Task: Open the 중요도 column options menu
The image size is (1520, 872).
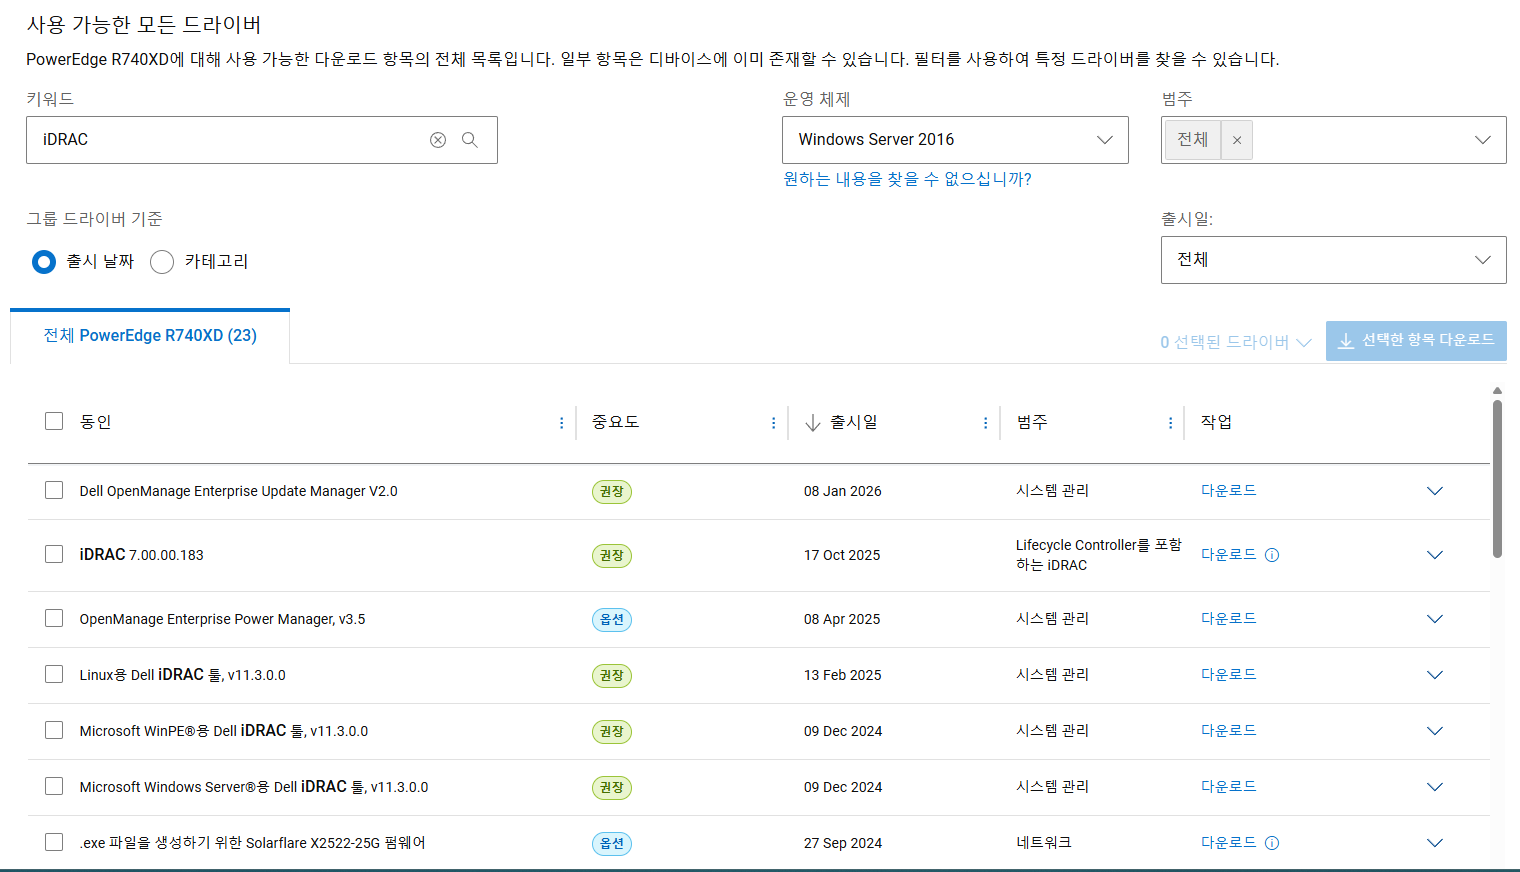Action: (x=773, y=423)
